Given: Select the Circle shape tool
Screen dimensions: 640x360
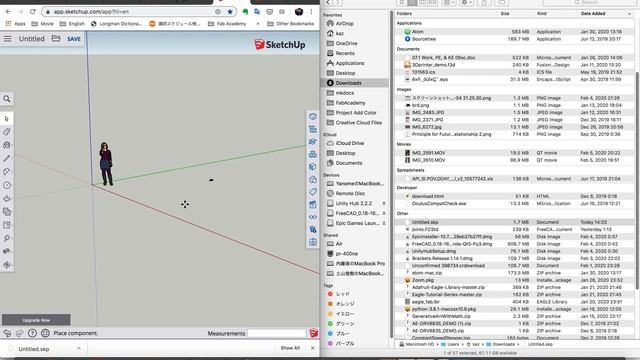Looking at the screenshot, I should [7, 185].
